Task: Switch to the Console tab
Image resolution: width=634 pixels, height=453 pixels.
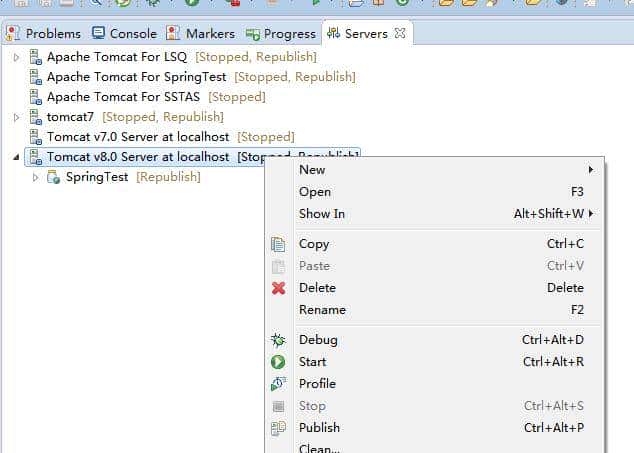Action: click(124, 33)
